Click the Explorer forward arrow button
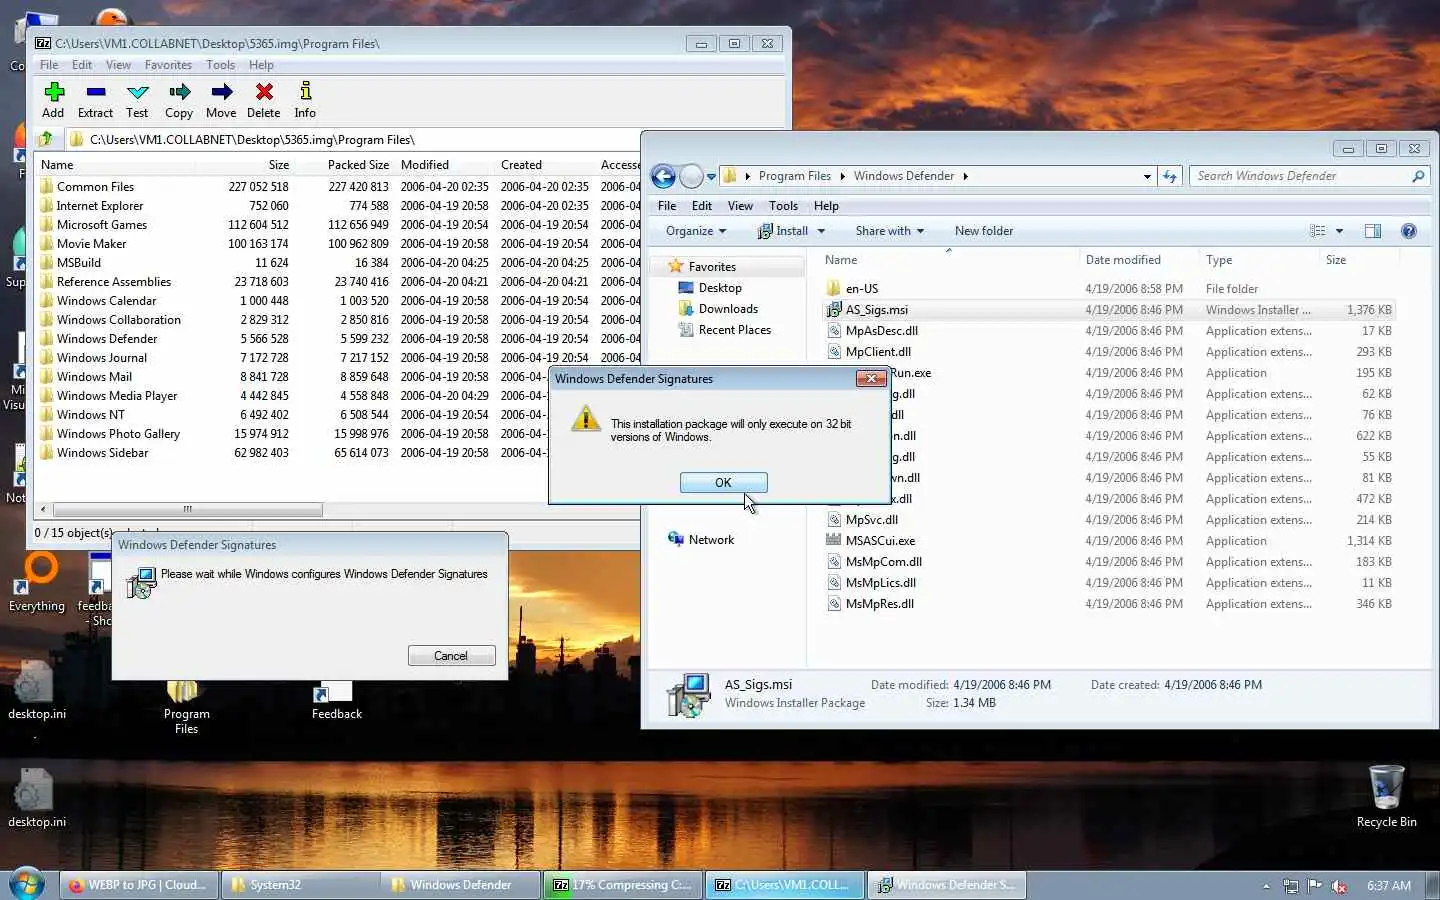The height and width of the screenshot is (900, 1440). (691, 177)
